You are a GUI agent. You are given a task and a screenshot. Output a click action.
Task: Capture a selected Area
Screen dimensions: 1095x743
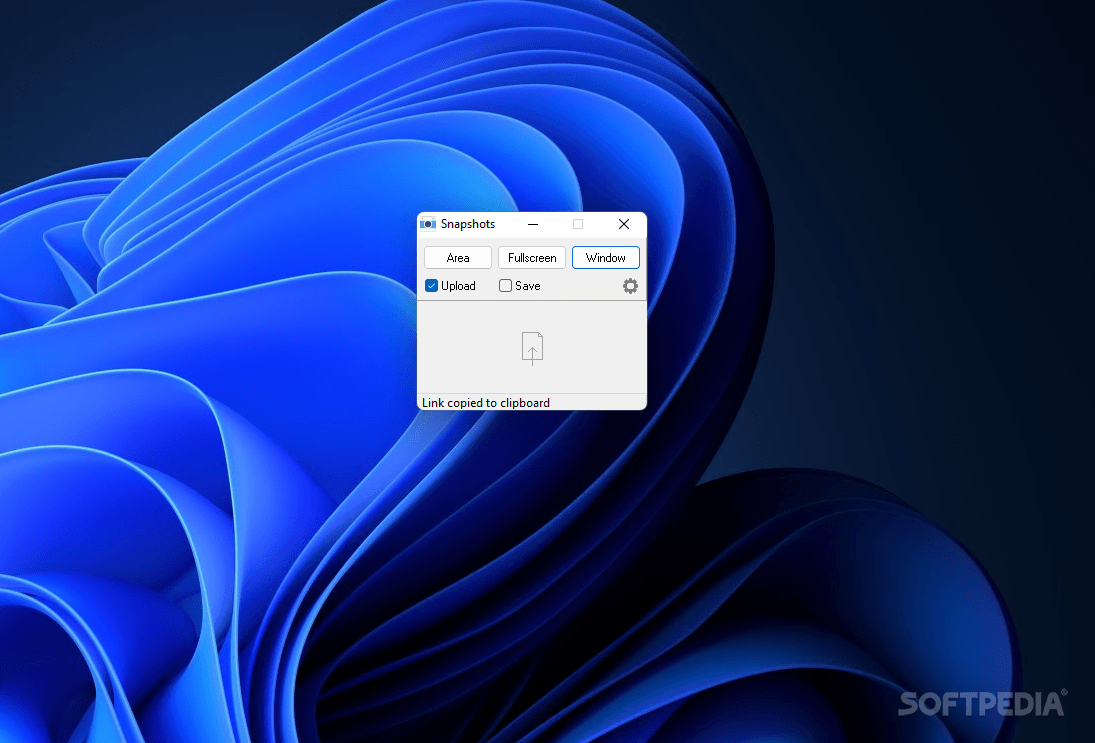[458, 258]
